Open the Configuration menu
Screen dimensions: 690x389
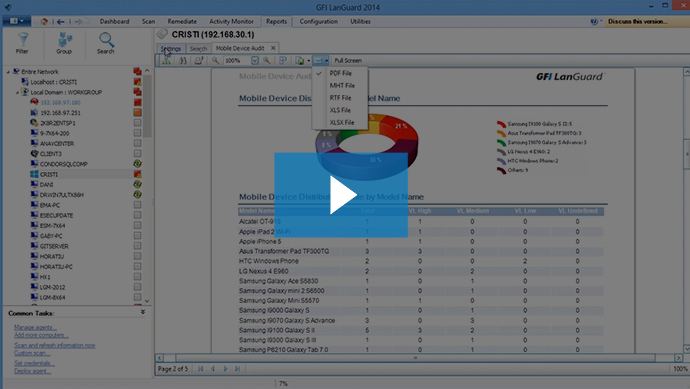coord(319,22)
